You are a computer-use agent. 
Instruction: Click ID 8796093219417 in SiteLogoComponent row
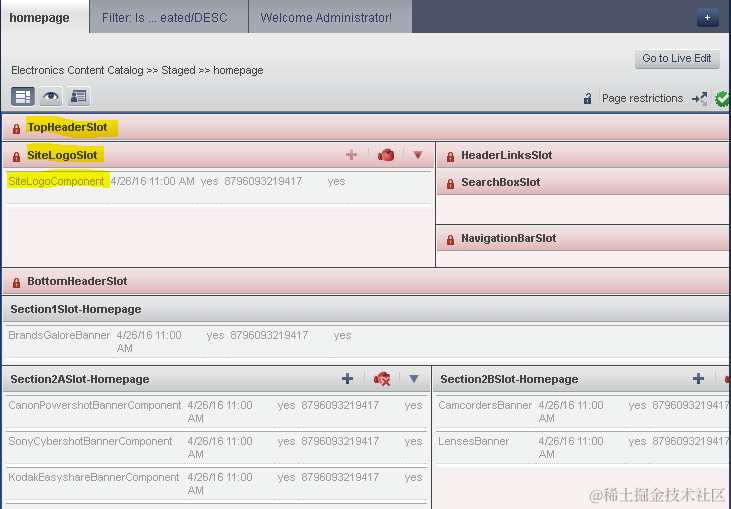pyautogui.click(x=263, y=181)
